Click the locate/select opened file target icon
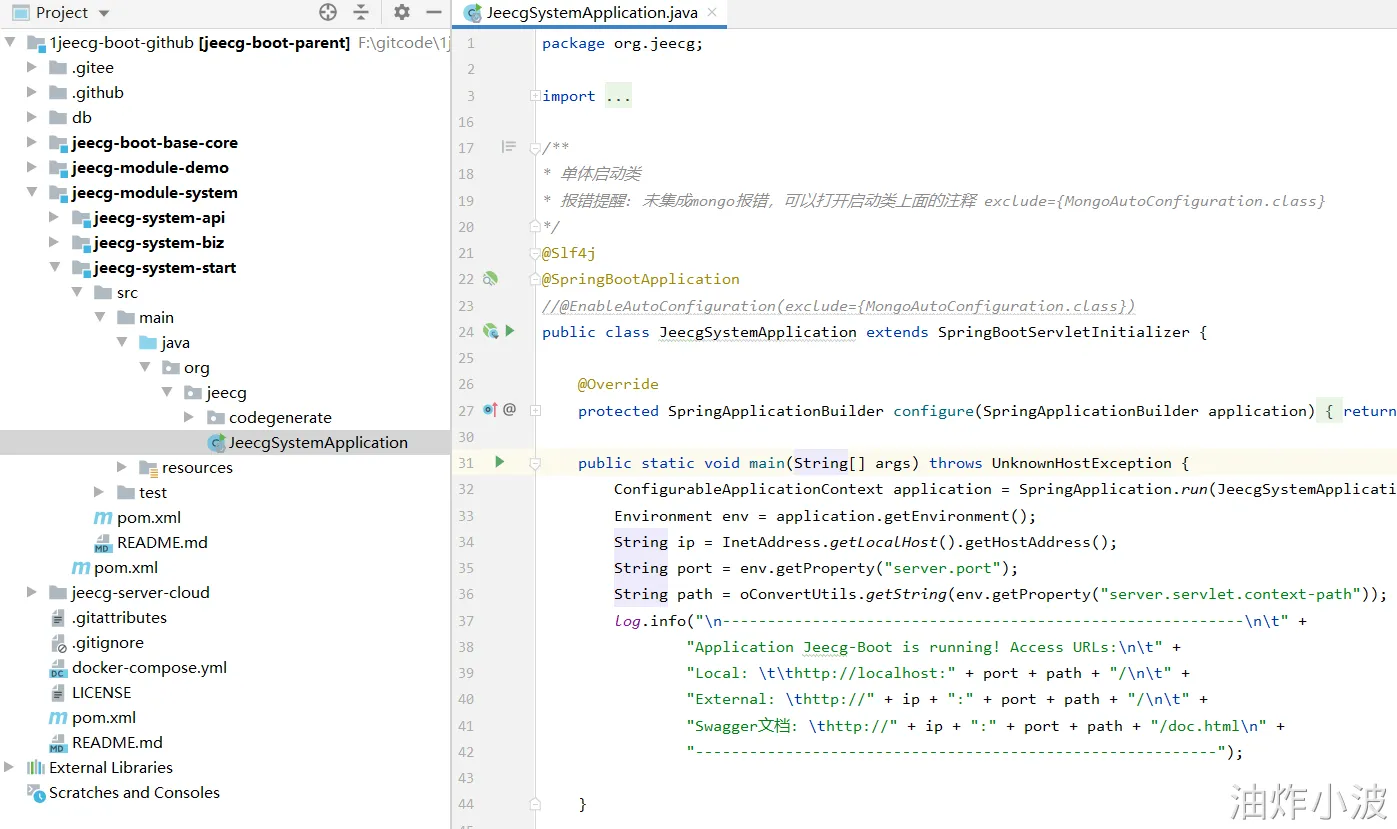The height and width of the screenshot is (829, 1397). (x=328, y=12)
